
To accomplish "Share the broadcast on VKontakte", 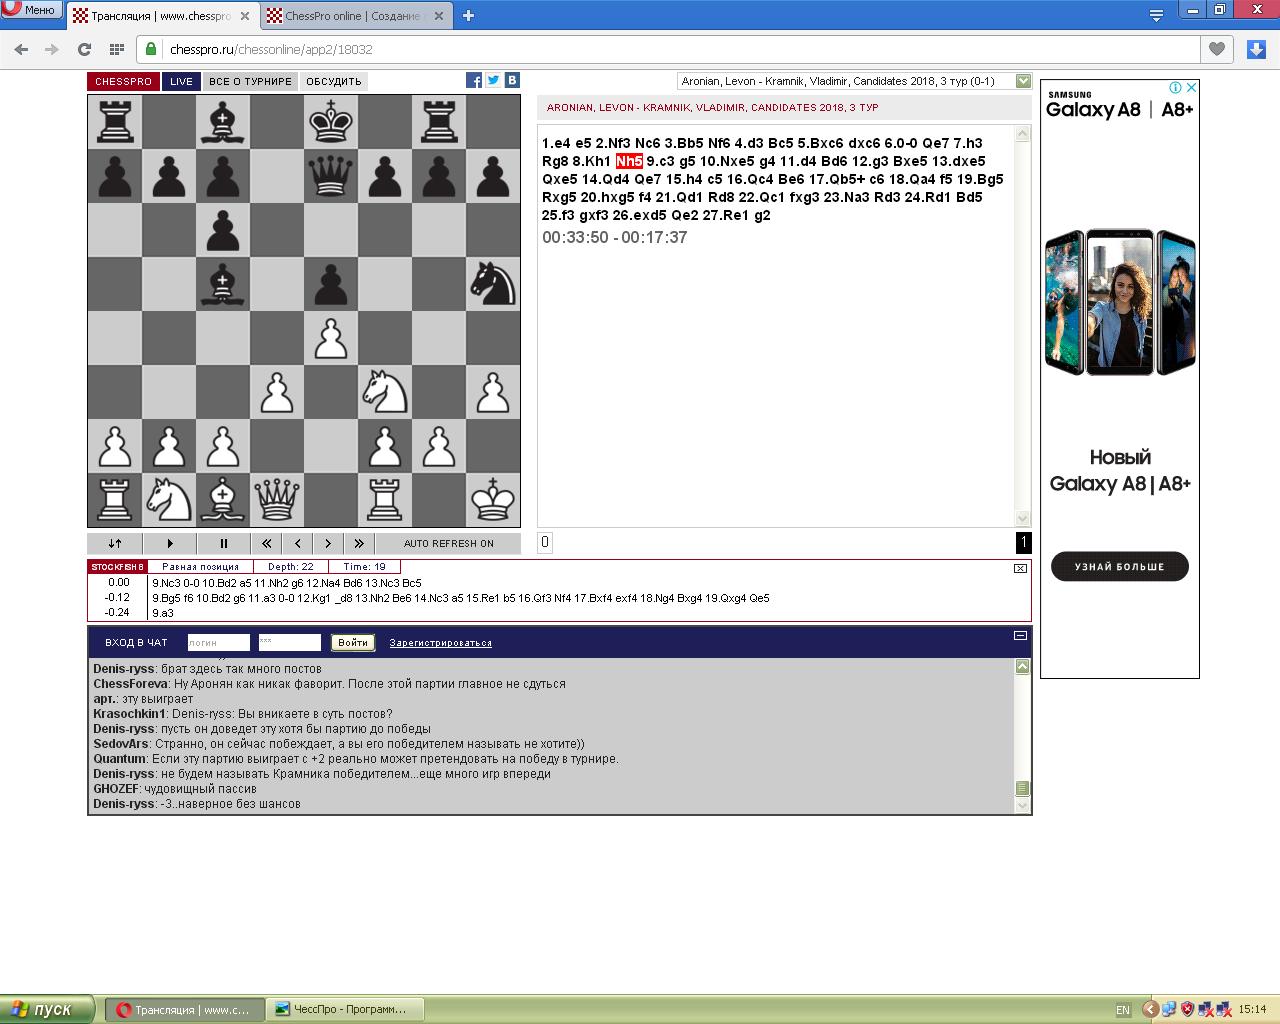I will tap(512, 81).
